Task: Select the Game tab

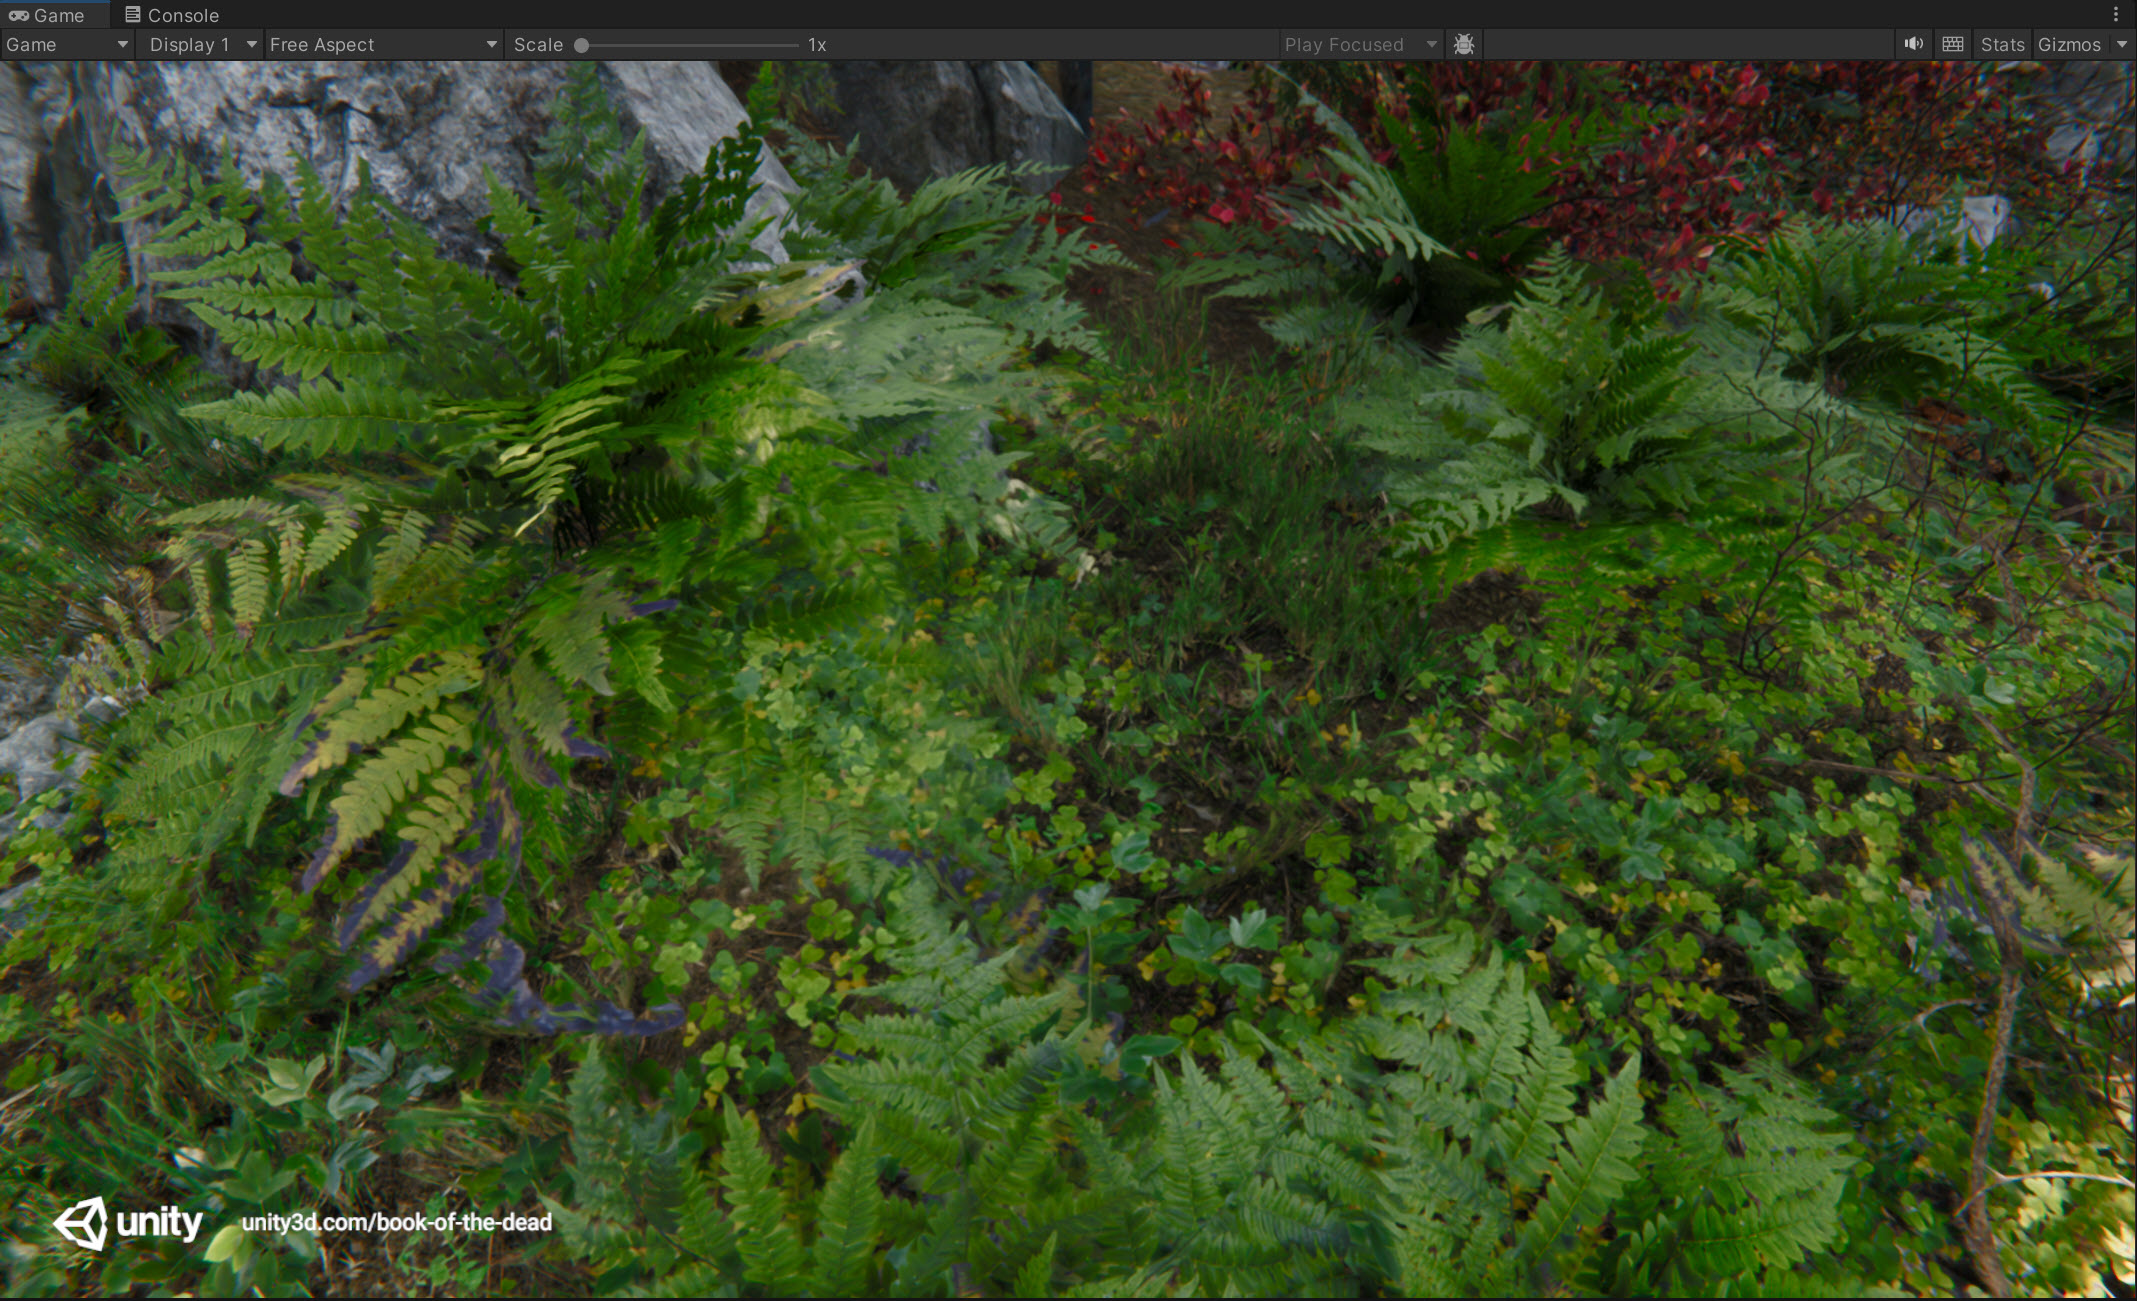Action: pyautogui.click(x=58, y=15)
